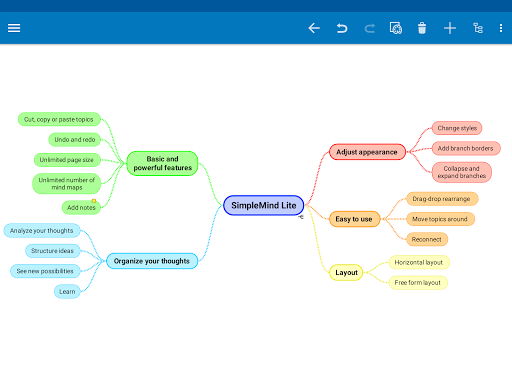Click the Cut, copy or paste topics node
Screen dimensions: 512x384
click(59, 119)
